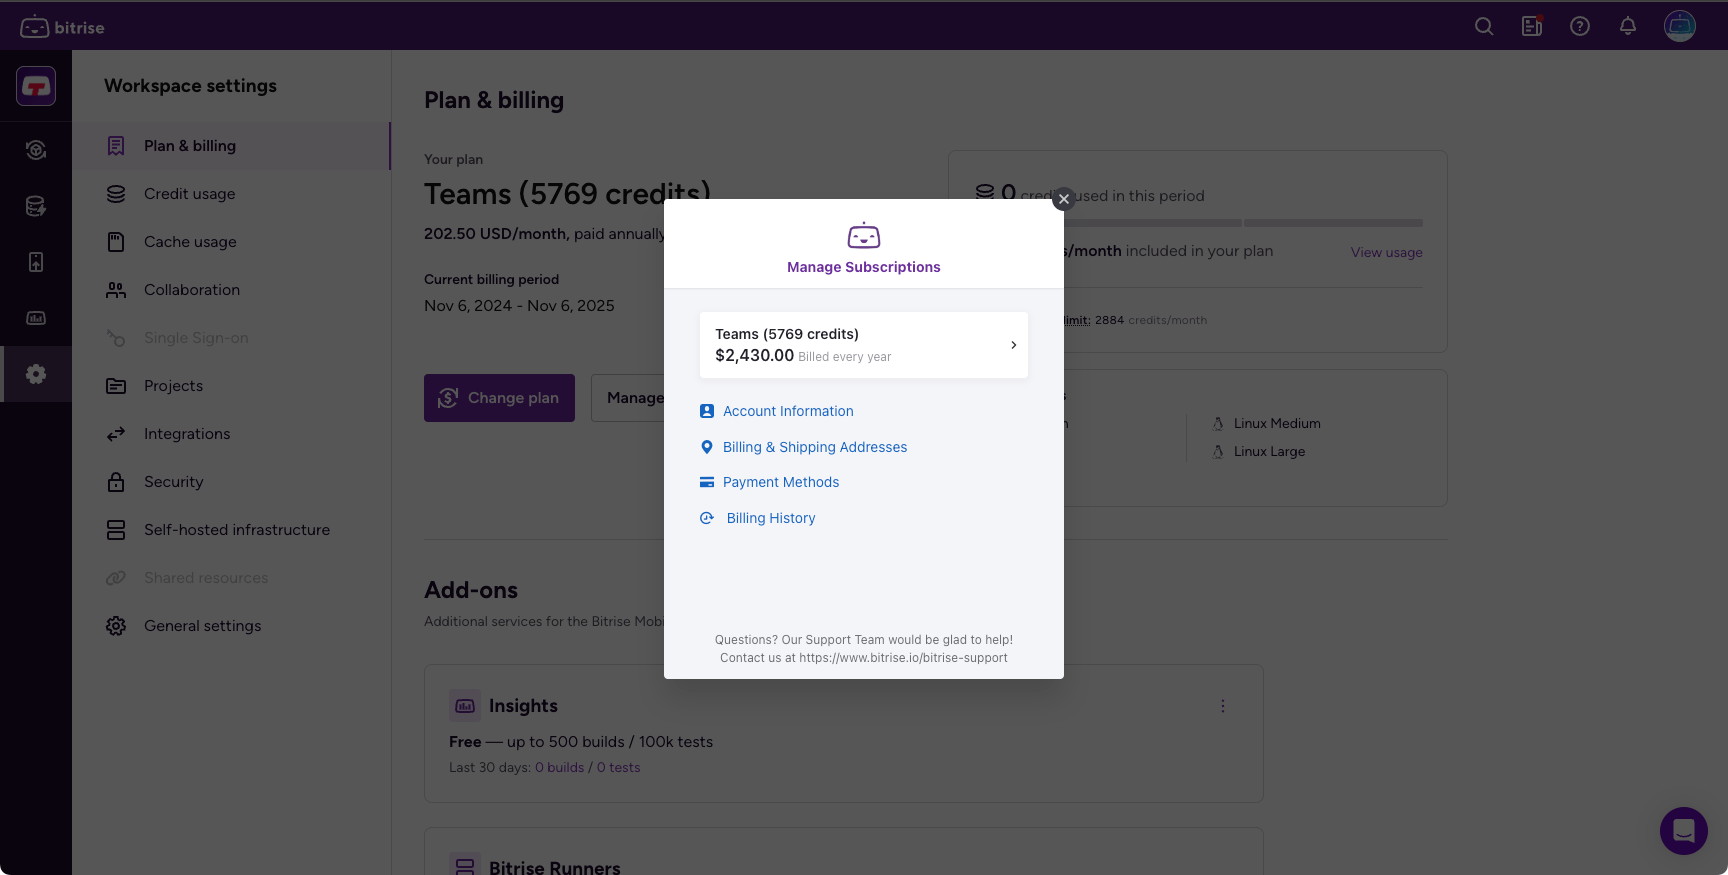Click the Linux Medium label
Screen dimensions: 1728x875
(1277, 423)
